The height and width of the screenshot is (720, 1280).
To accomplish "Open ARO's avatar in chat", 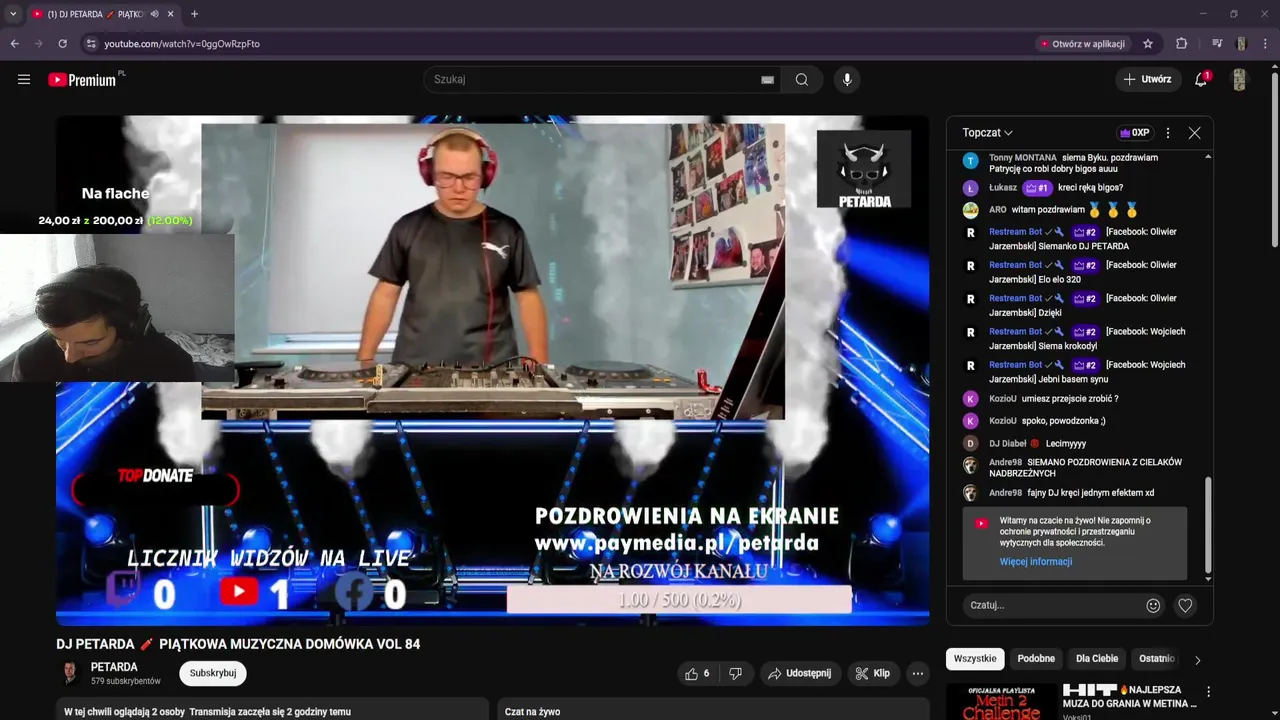I will 970,210.
